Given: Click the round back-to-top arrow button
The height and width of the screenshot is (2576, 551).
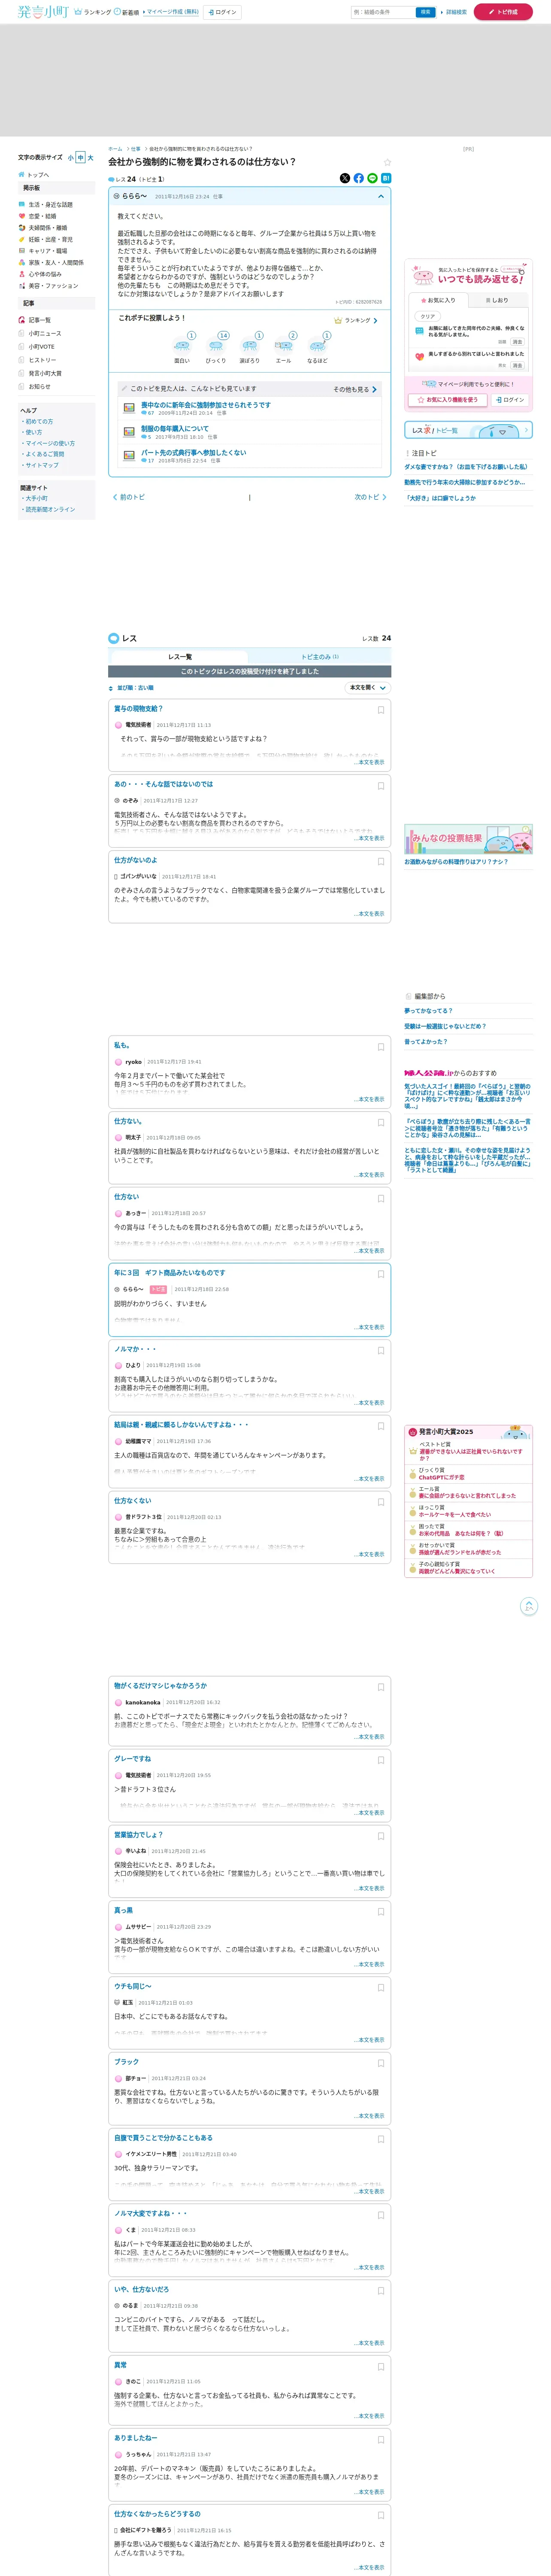Looking at the screenshot, I should 529,1607.
